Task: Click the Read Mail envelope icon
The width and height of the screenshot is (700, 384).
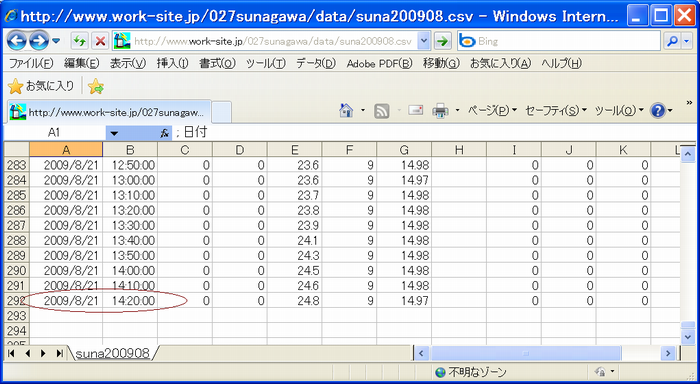Action: point(415,110)
